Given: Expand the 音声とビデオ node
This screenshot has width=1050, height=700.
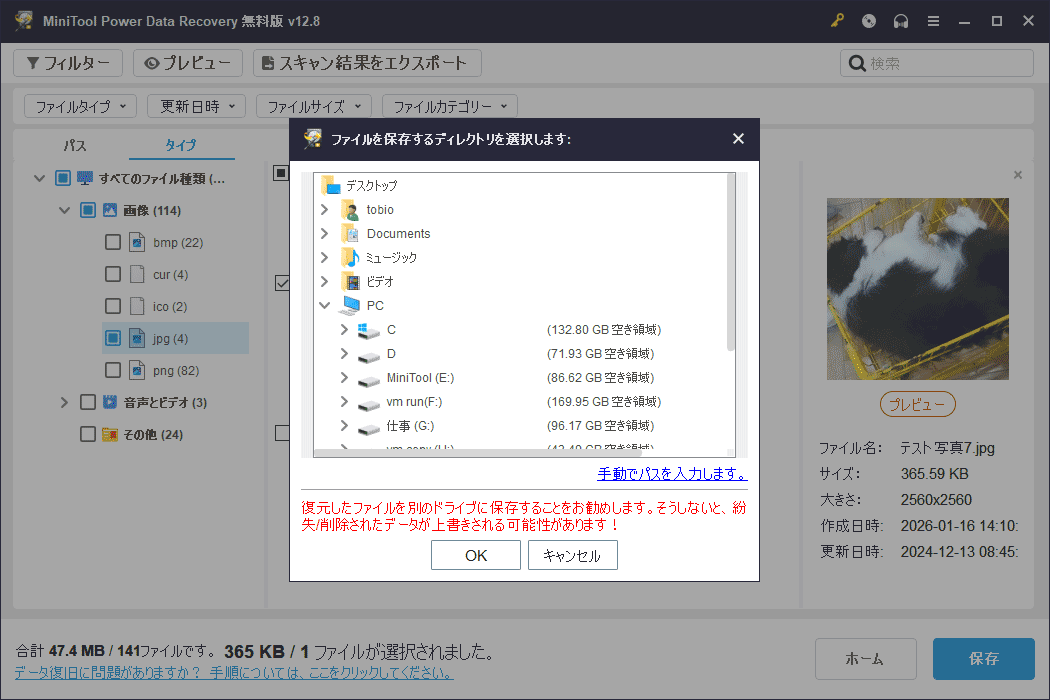Looking at the screenshot, I should [x=64, y=402].
